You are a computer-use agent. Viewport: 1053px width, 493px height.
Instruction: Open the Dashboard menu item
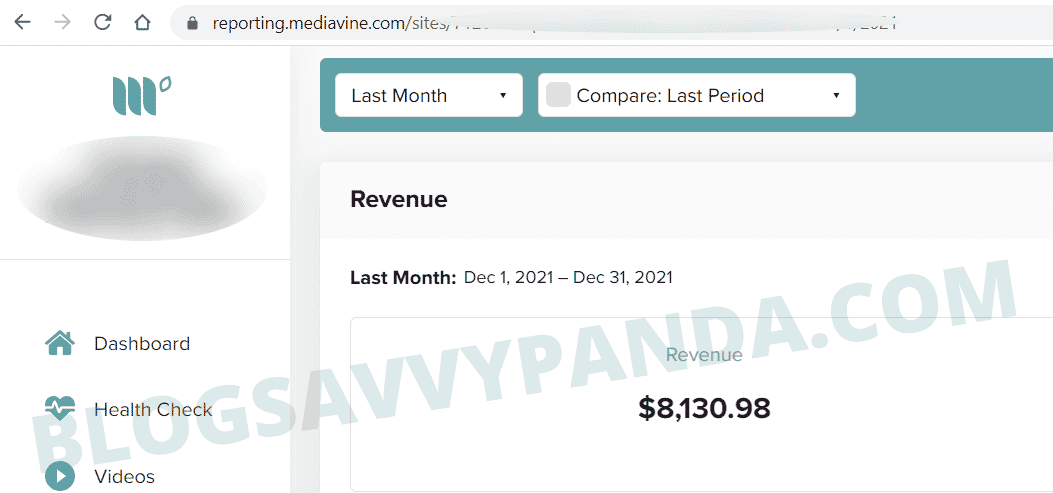tap(142, 343)
